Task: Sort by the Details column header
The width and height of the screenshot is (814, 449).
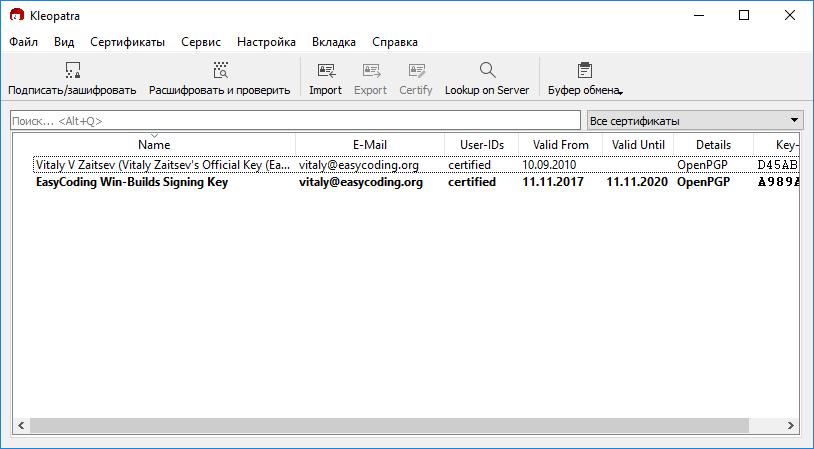Action: [713, 144]
